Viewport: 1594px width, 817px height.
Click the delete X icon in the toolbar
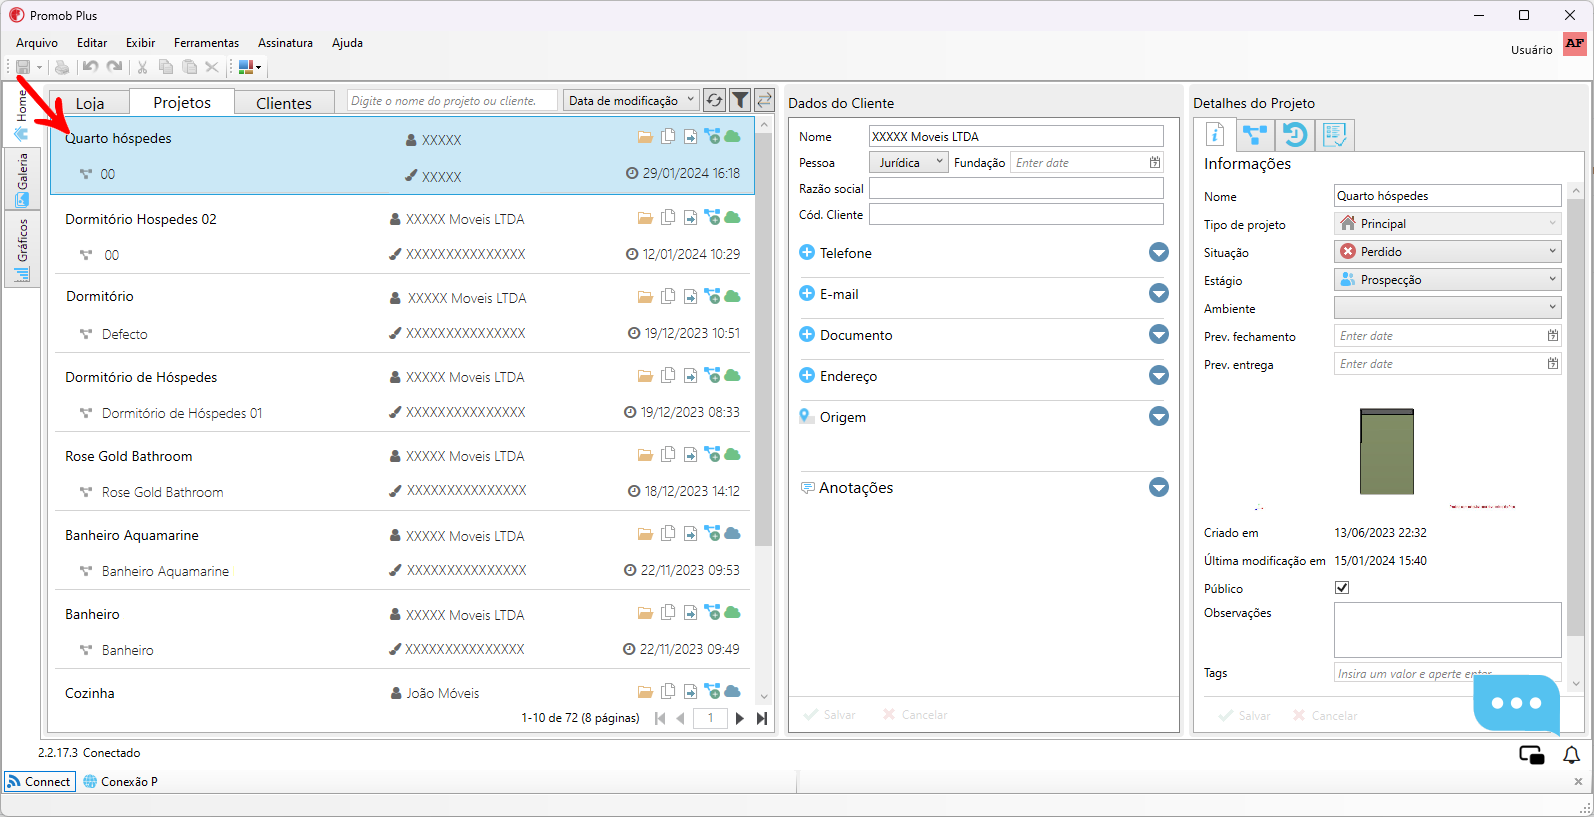coord(212,67)
